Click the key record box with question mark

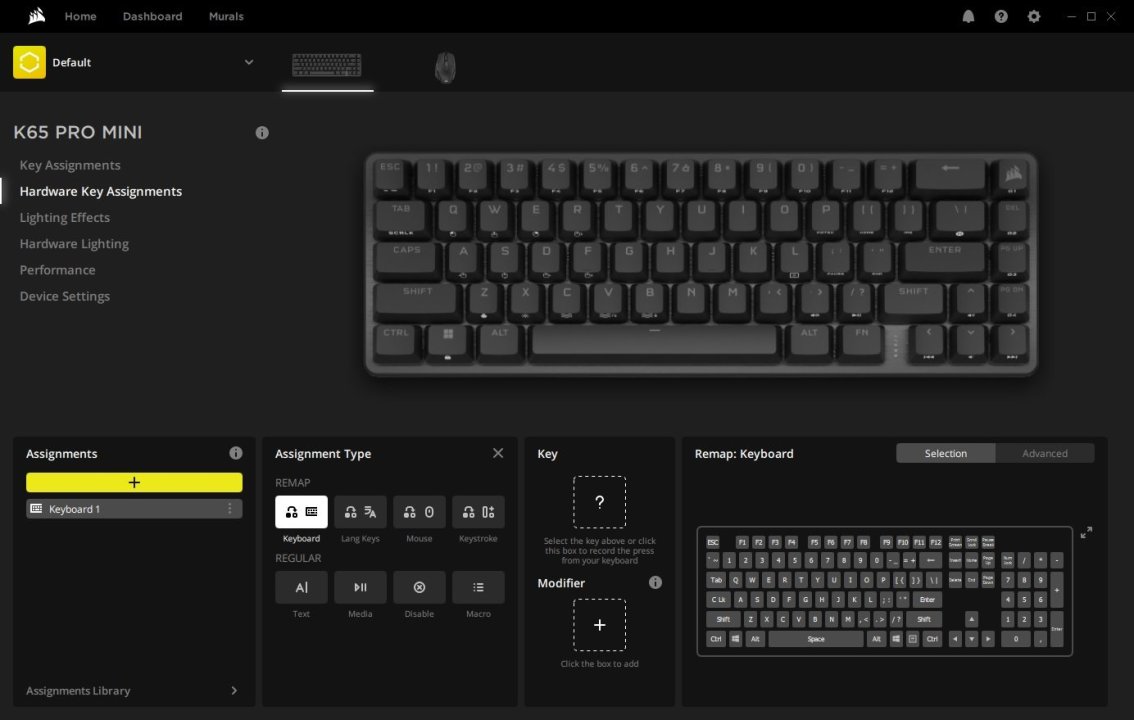600,502
